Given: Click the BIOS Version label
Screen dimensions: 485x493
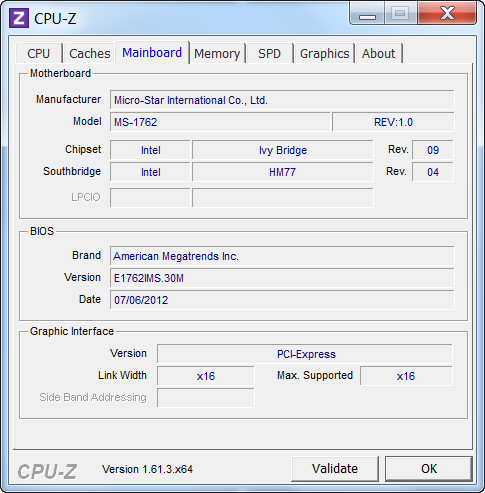Looking at the screenshot, I should point(82,277).
